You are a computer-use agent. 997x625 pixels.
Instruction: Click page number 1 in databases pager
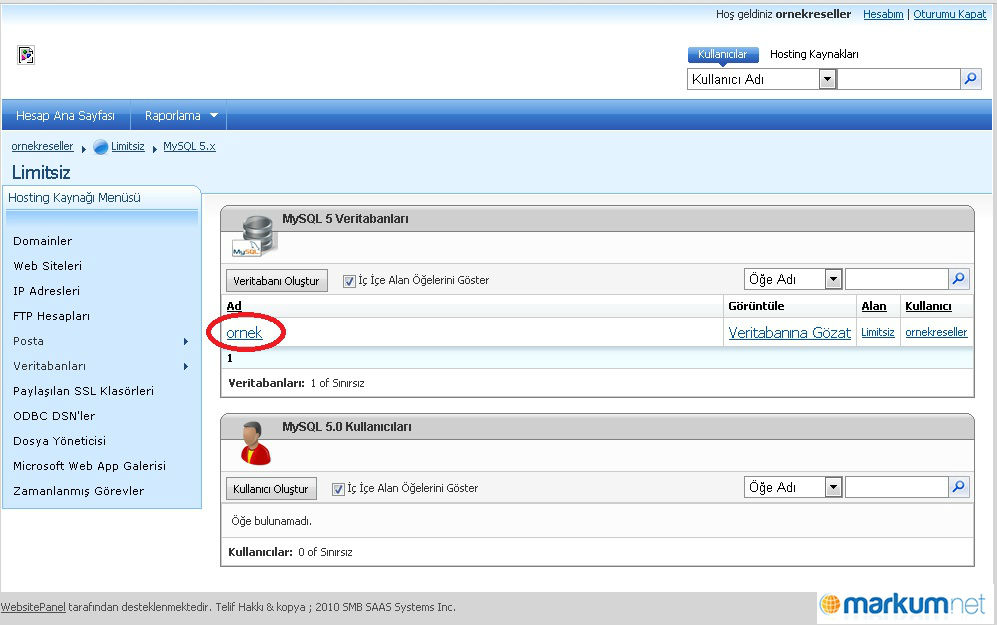230,358
